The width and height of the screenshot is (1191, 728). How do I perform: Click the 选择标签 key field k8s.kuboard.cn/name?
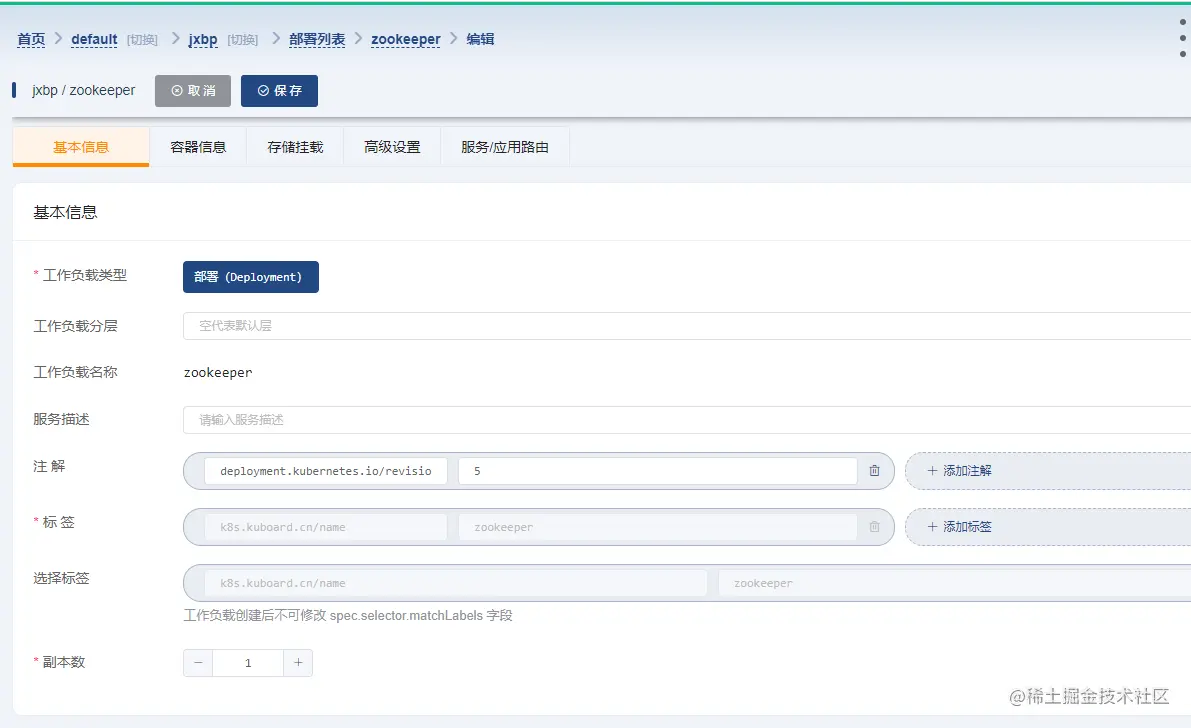point(456,584)
